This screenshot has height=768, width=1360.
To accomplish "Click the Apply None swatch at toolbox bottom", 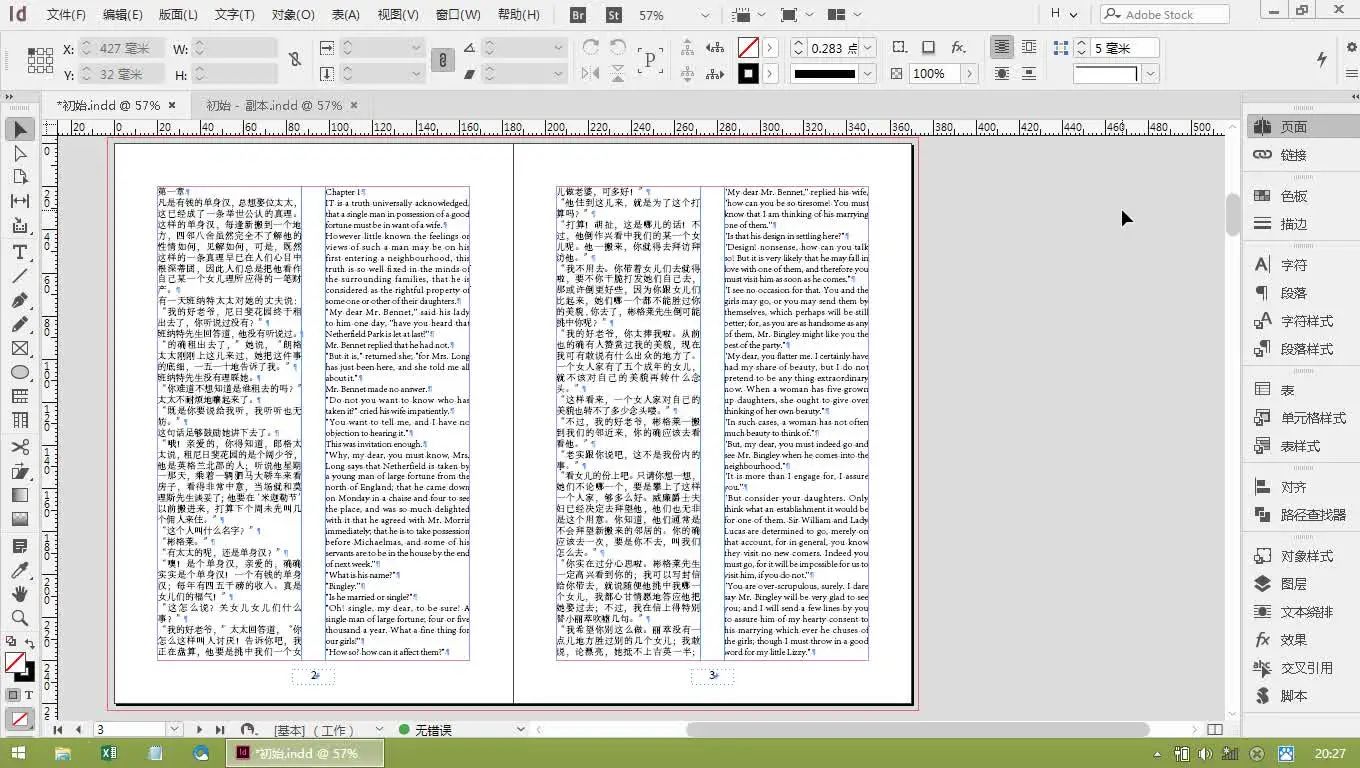I will click(x=20, y=718).
